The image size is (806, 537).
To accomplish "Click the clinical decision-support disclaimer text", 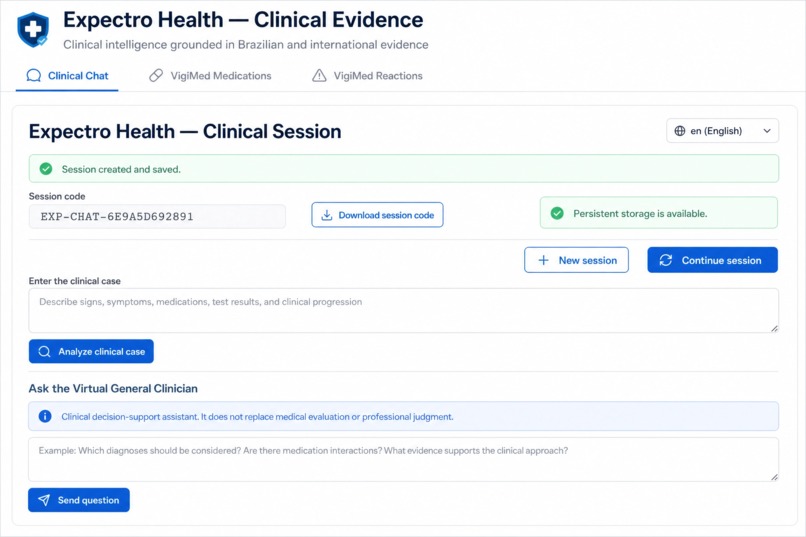I will (x=257, y=417).
